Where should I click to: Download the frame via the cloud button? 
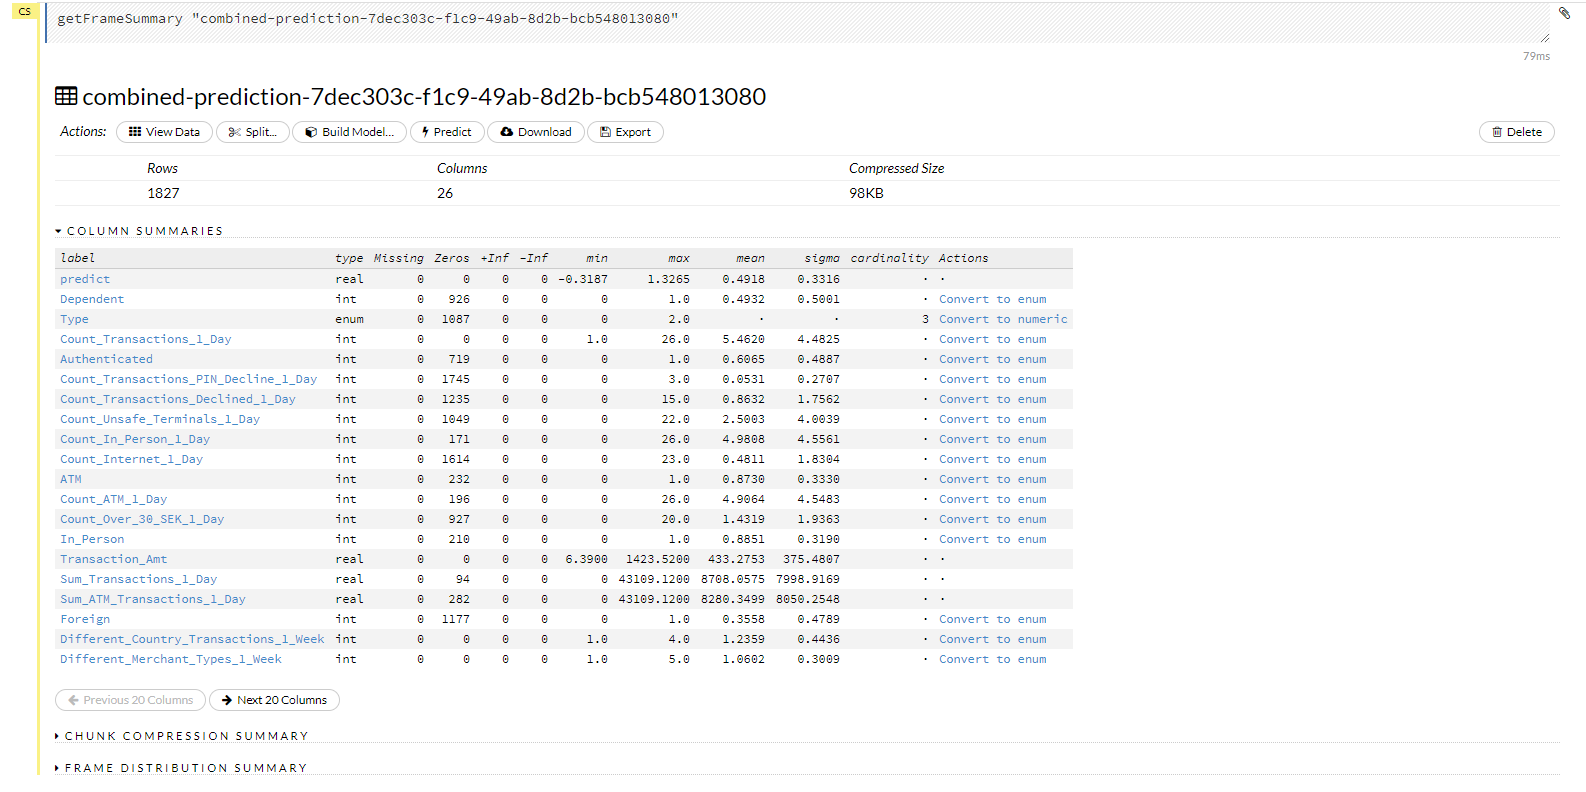(x=536, y=132)
